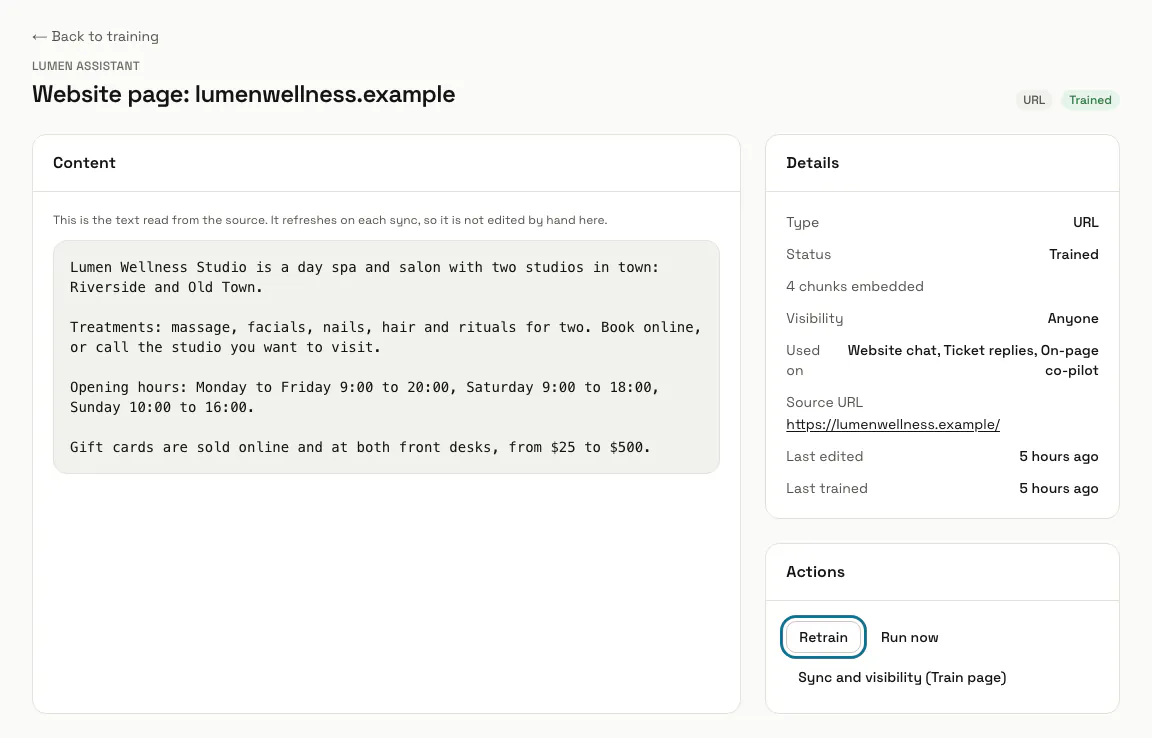Image resolution: width=1152 pixels, height=738 pixels.
Task: Click the Visibility value 'Anyone'
Action: pos(1073,318)
